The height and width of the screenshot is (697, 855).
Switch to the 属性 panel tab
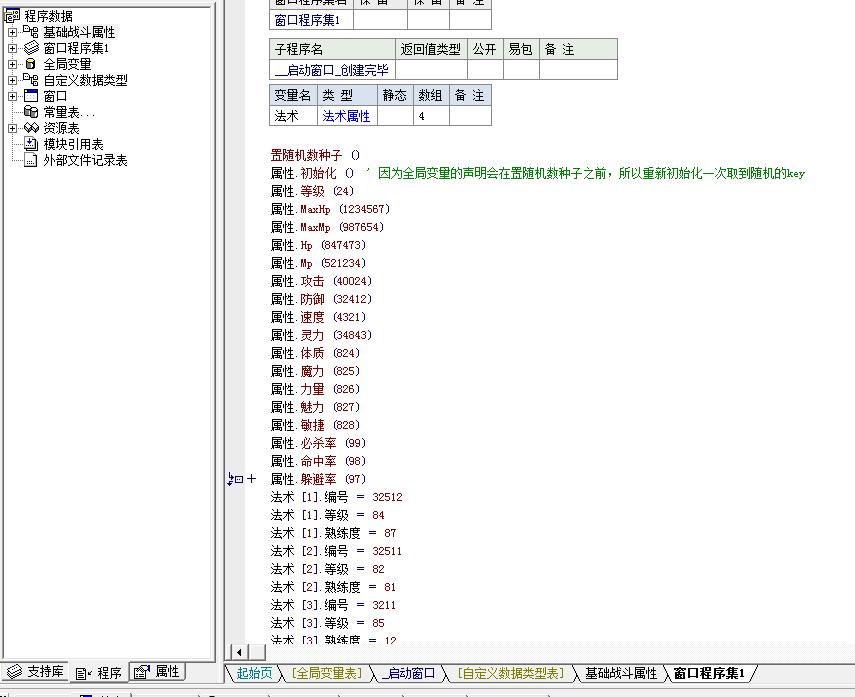(x=157, y=671)
